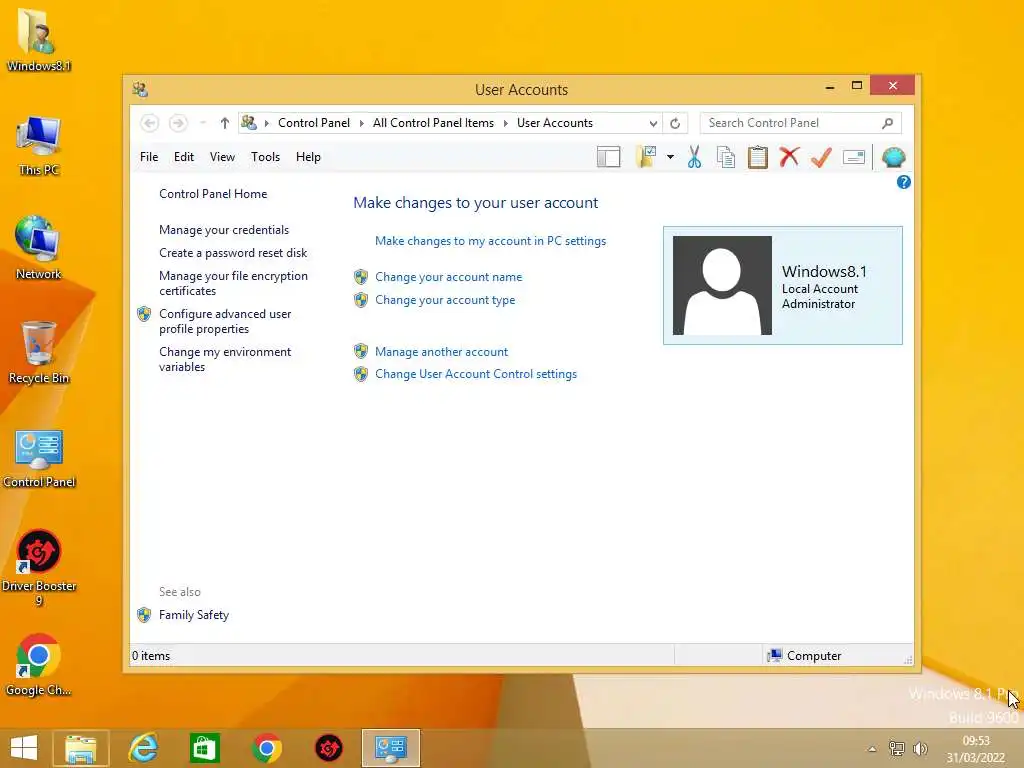Select Create a password reset disk
The height and width of the screenshot is (768, 1024).
coord(233,253)
